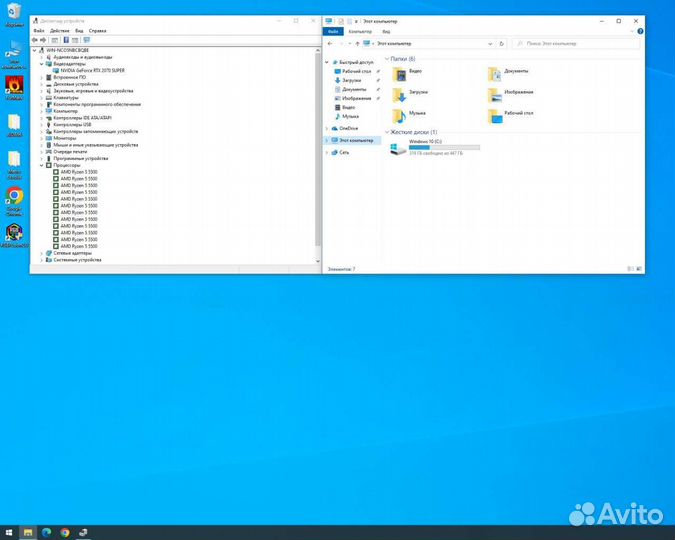The height and width of the screenshot is (540, 675).
Task: Expand the Системные устройства category
Action: 42,260
